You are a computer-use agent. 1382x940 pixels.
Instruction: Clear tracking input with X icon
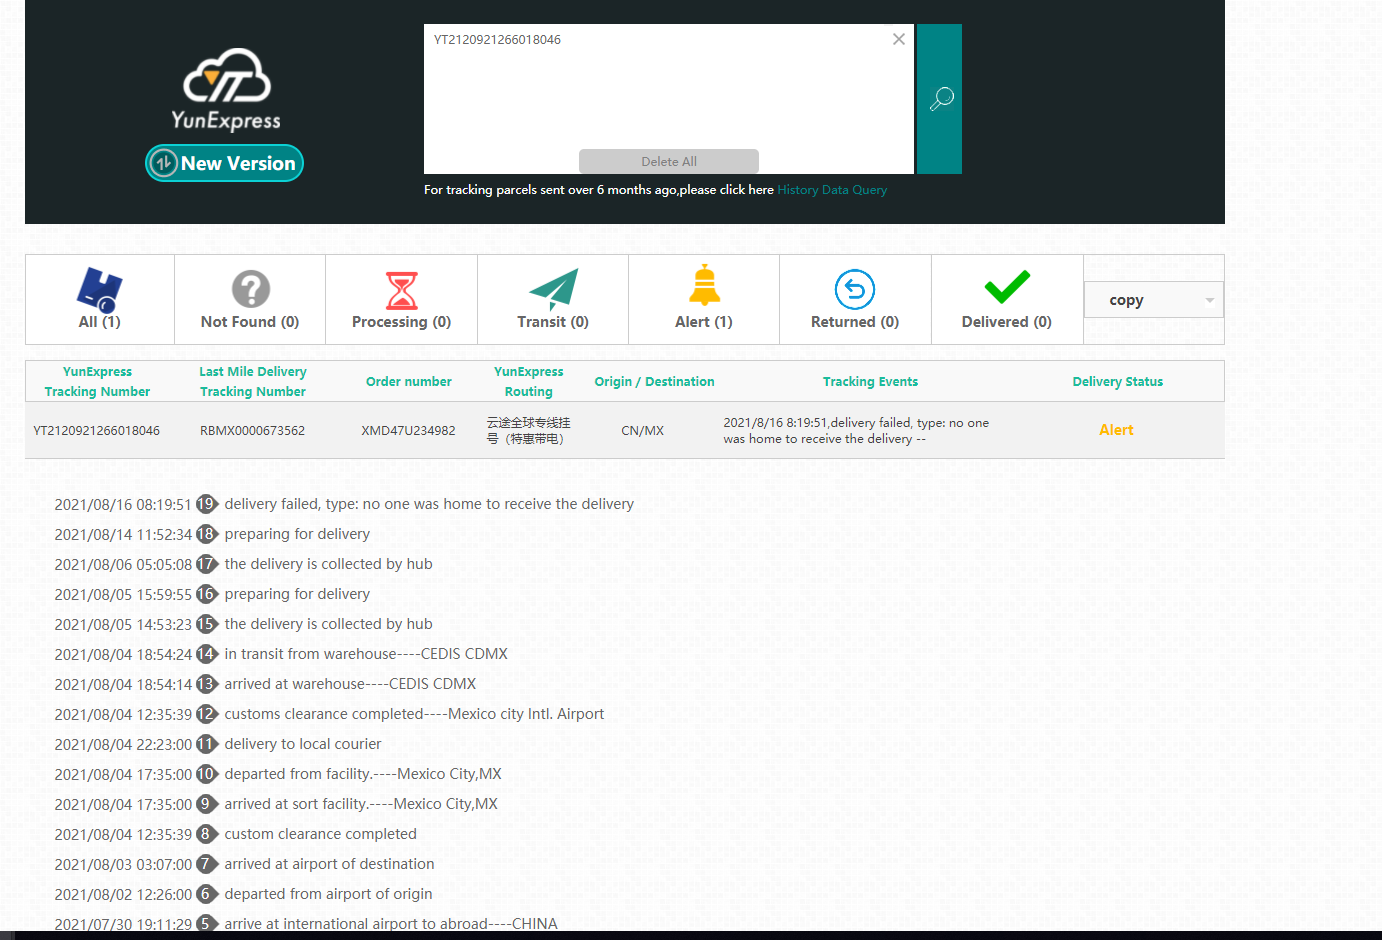[x=898, y=39]
